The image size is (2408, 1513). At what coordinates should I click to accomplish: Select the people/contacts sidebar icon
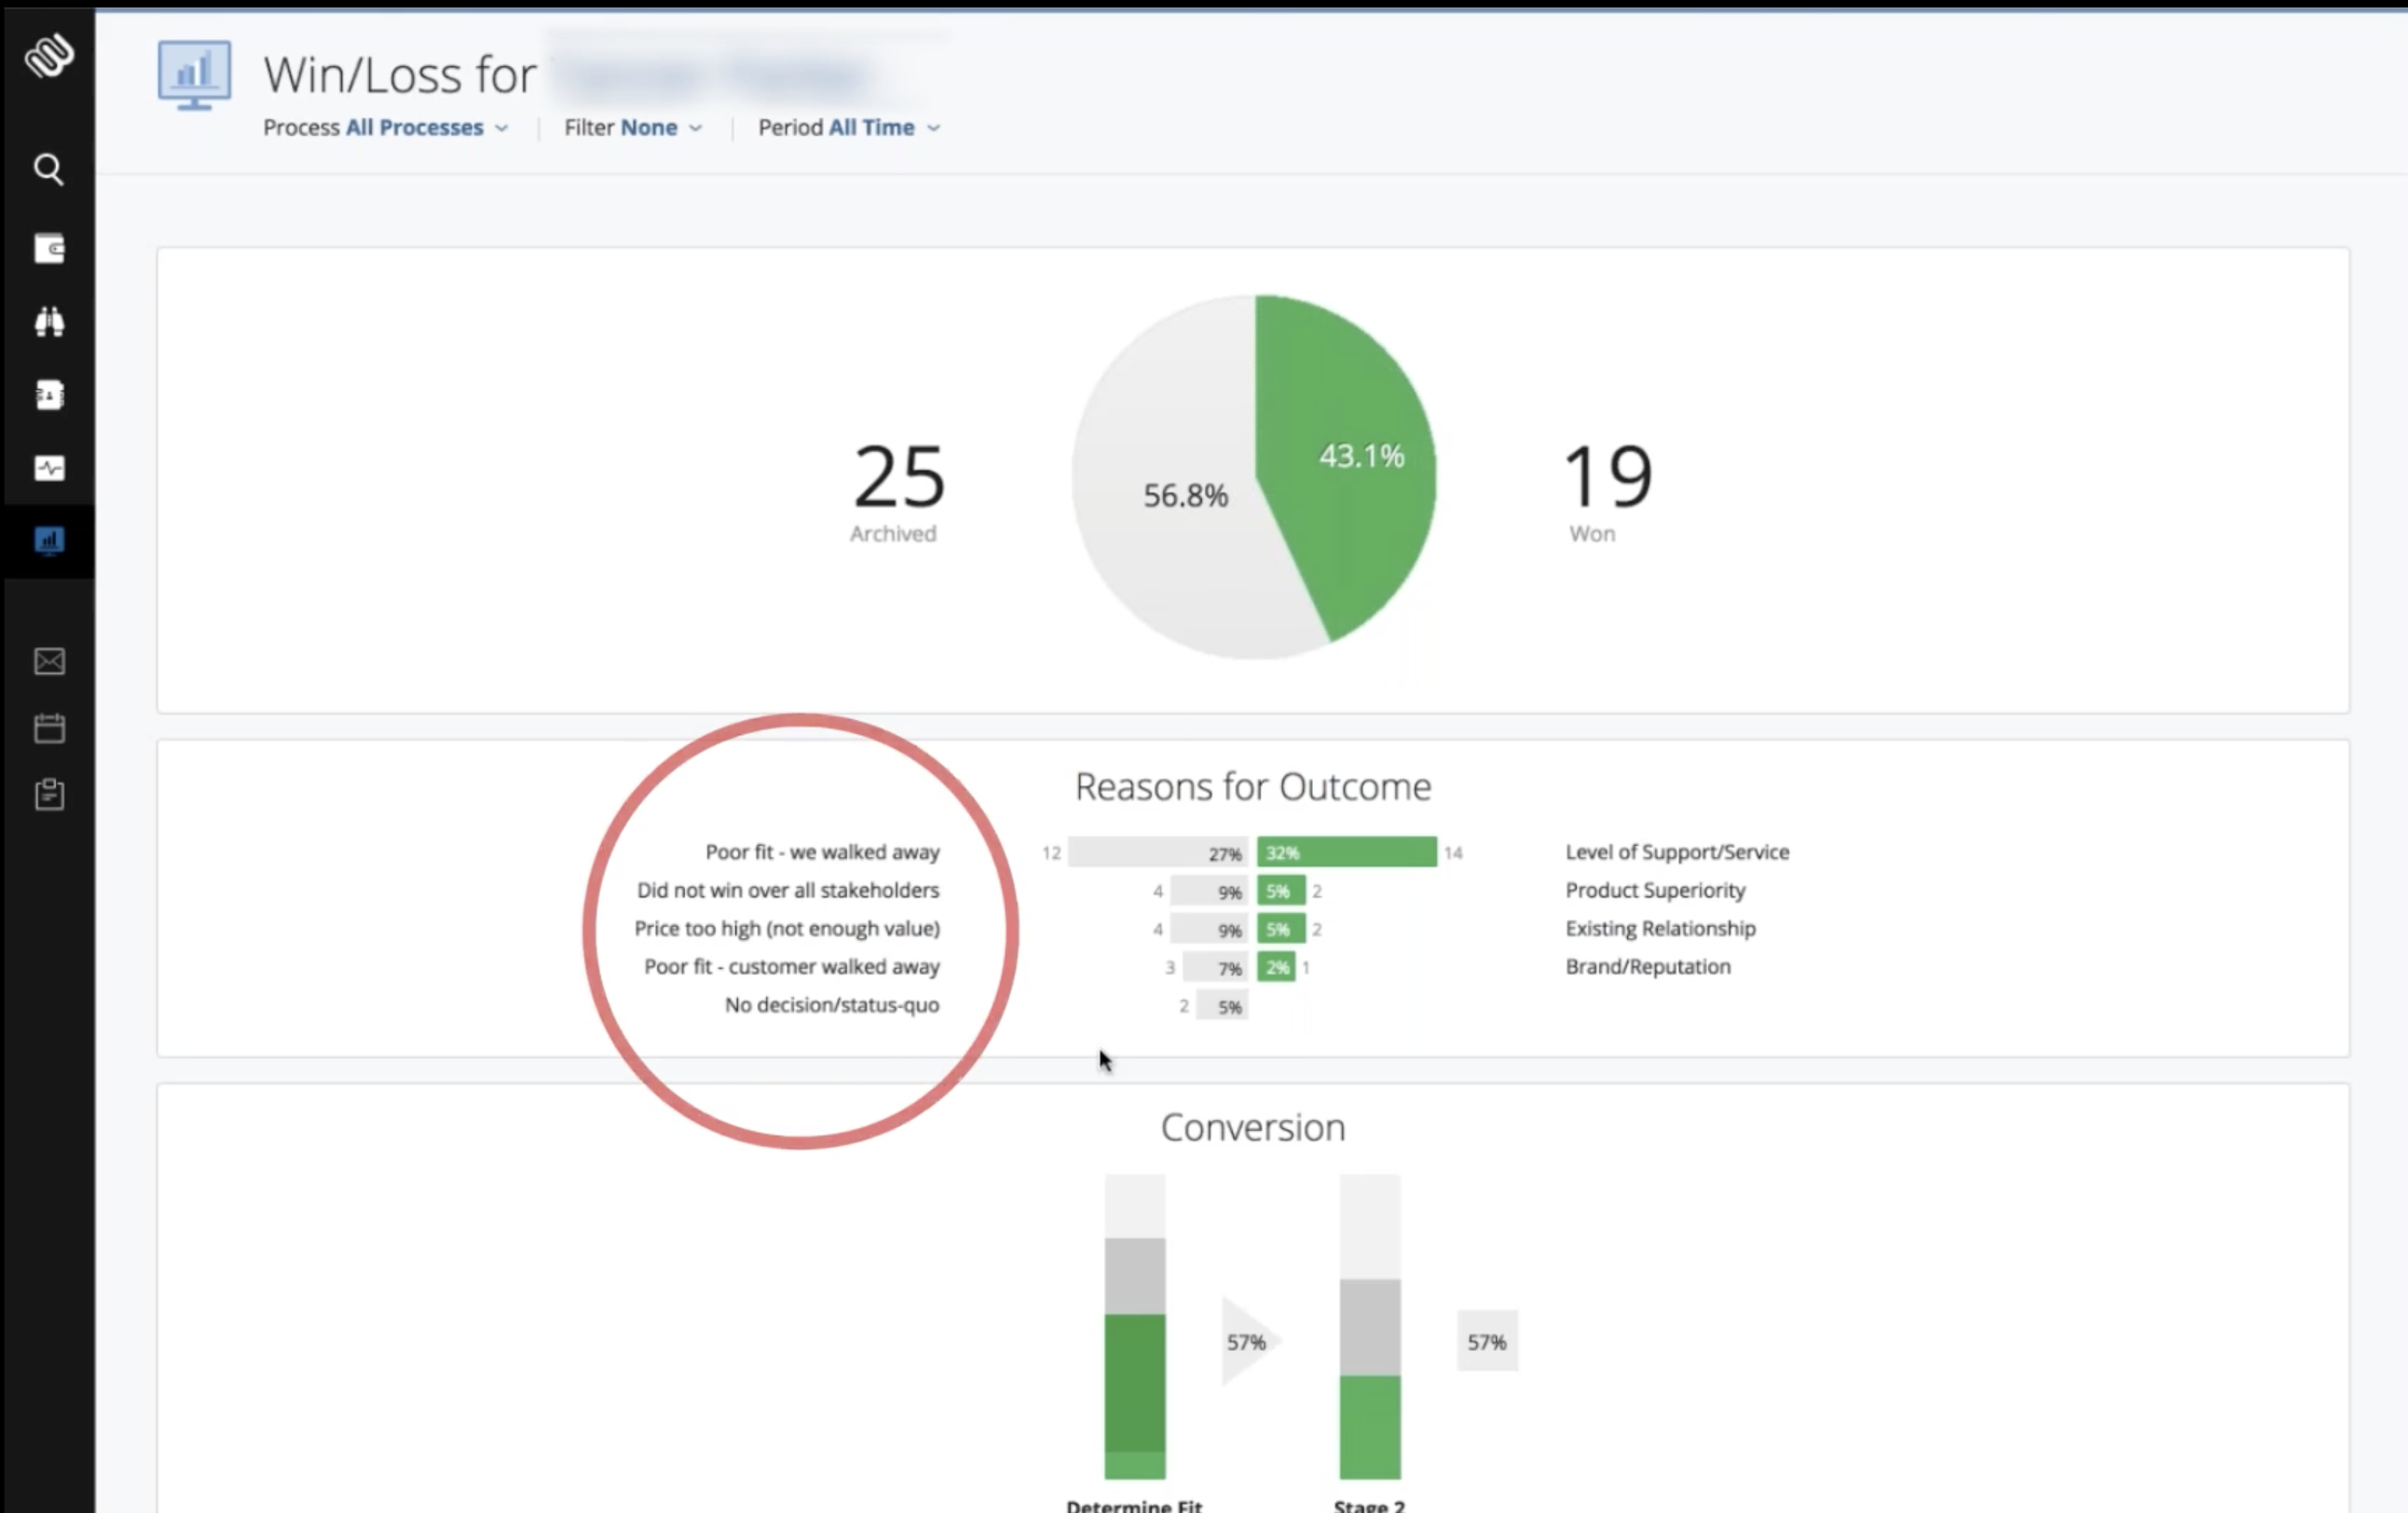point(48,394)
